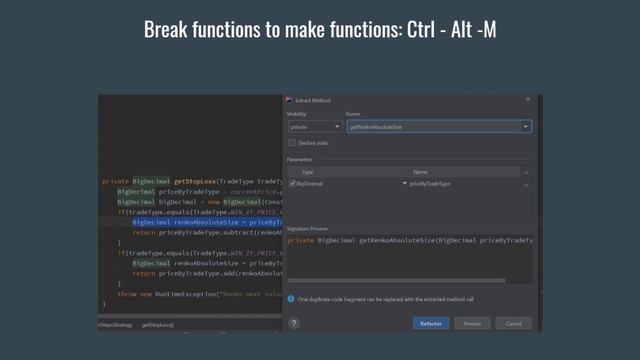Click getStopLoss in the editor breadcrumb bar
The height and width of the screenshot is (360, 640).
pos(158,325)
